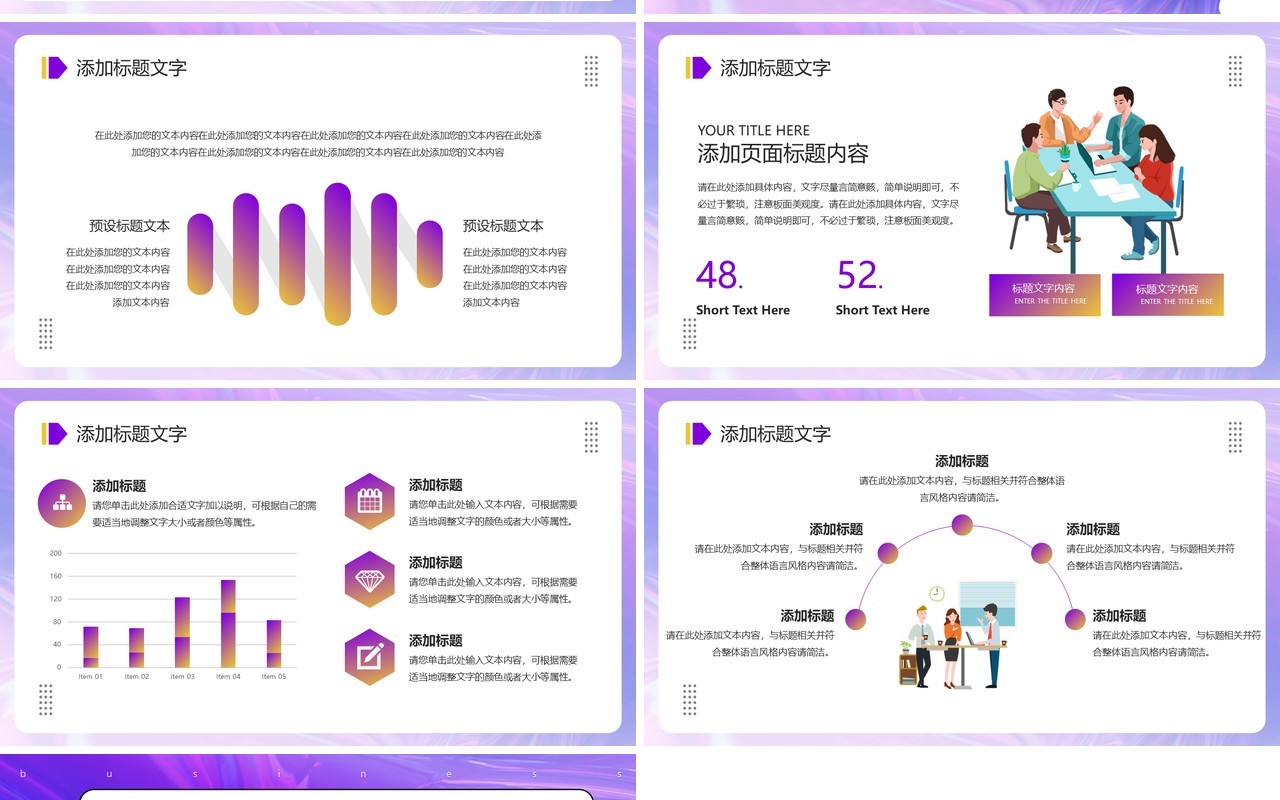The height and width of the screenshot is (800, 1280).
Task: Click the lower-right 添加标题 on the arc slide
Action: pyautogui.click(x=1119, y=616)
